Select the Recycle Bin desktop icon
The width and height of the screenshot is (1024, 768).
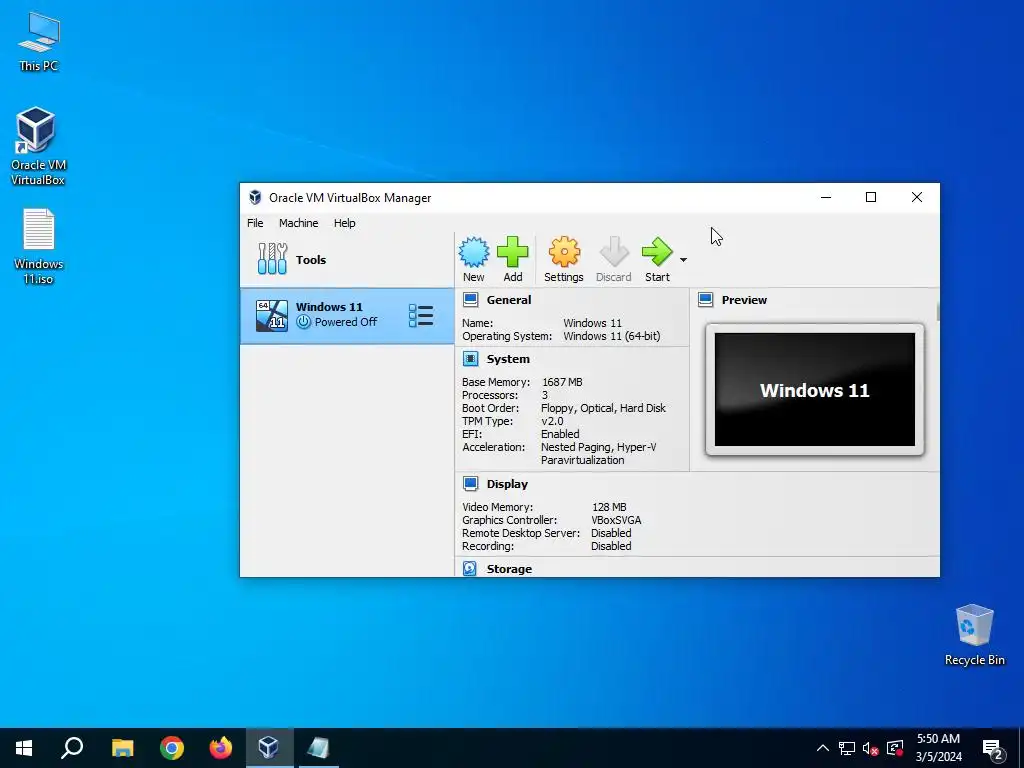(974, 635)
